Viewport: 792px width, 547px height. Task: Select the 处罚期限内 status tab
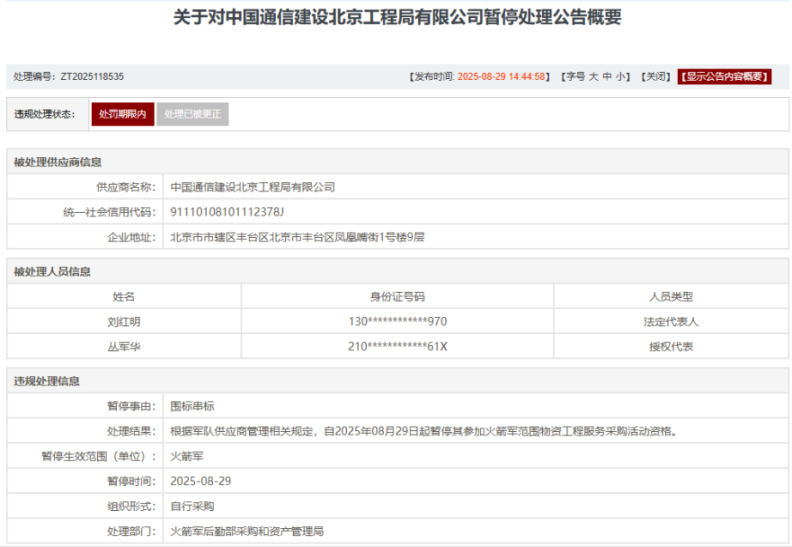pos(123,114)
